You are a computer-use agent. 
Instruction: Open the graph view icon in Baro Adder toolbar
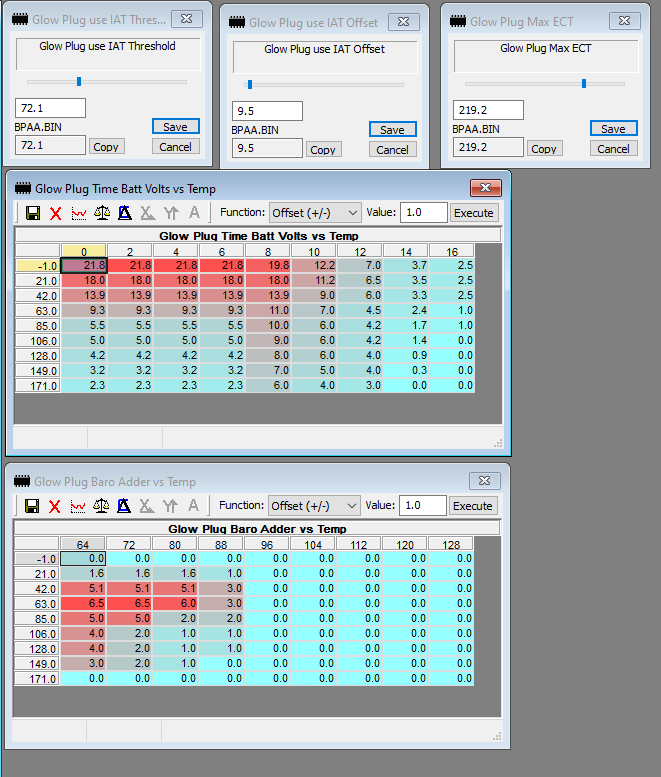coord(78,506)
